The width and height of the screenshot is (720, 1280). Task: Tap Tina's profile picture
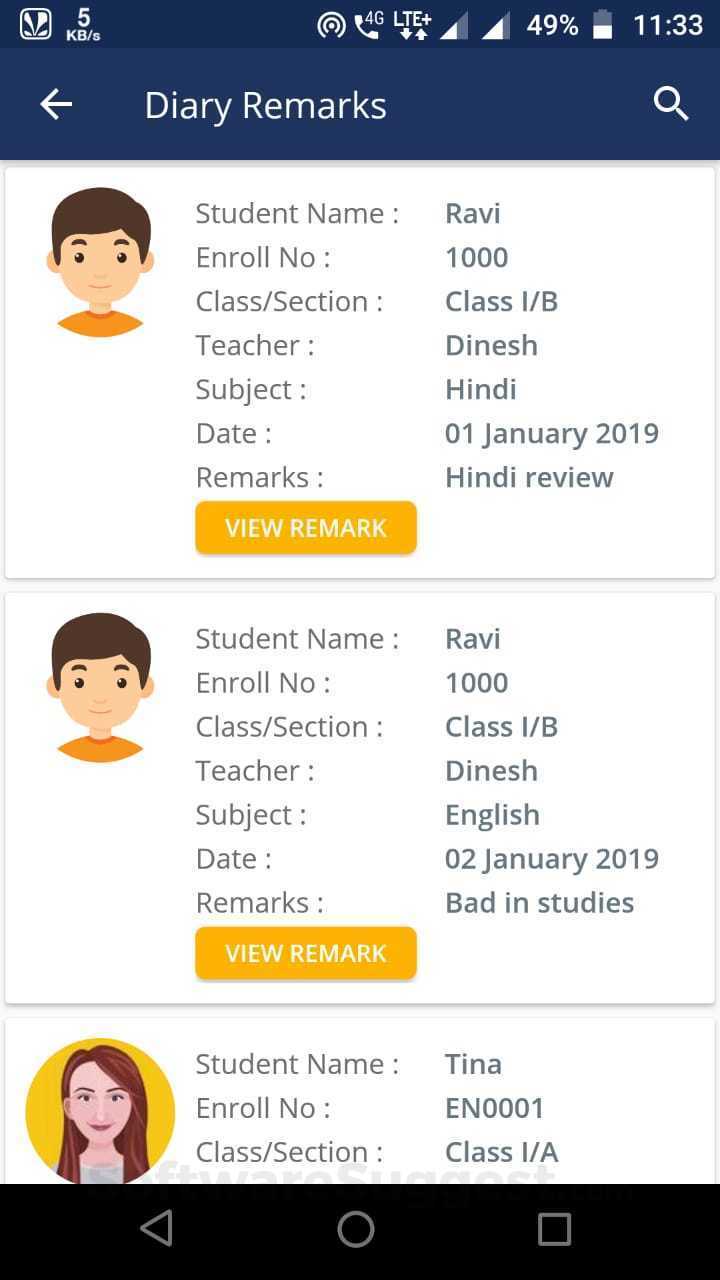(100, 1110)
